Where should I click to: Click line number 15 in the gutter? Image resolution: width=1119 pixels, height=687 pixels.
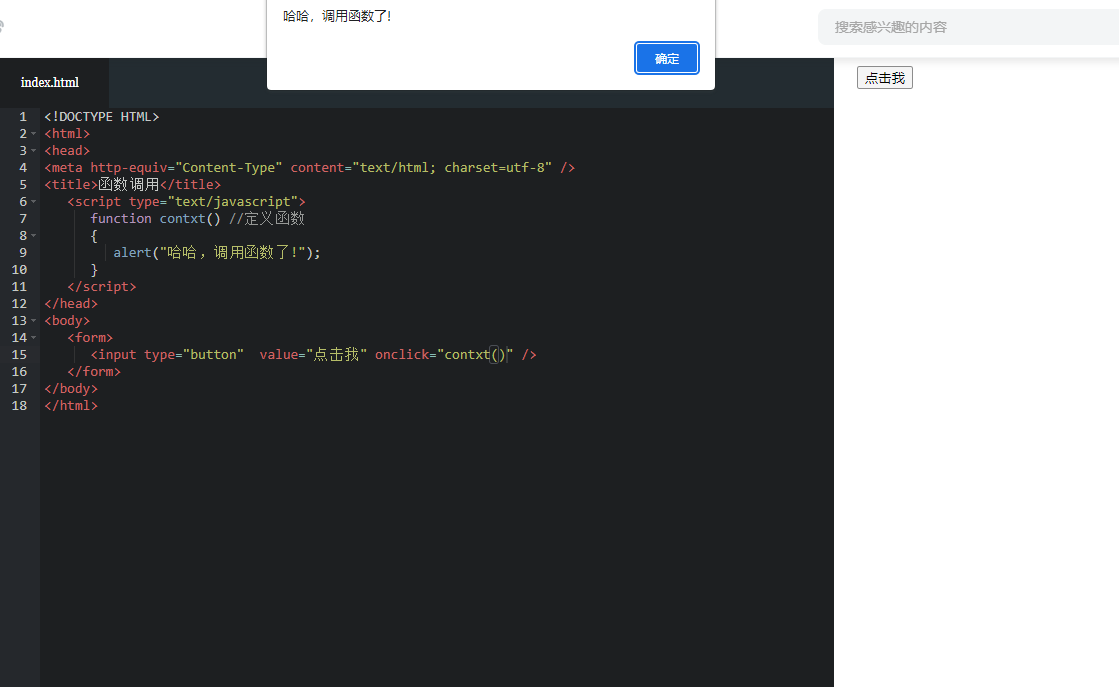pos(18,354)
